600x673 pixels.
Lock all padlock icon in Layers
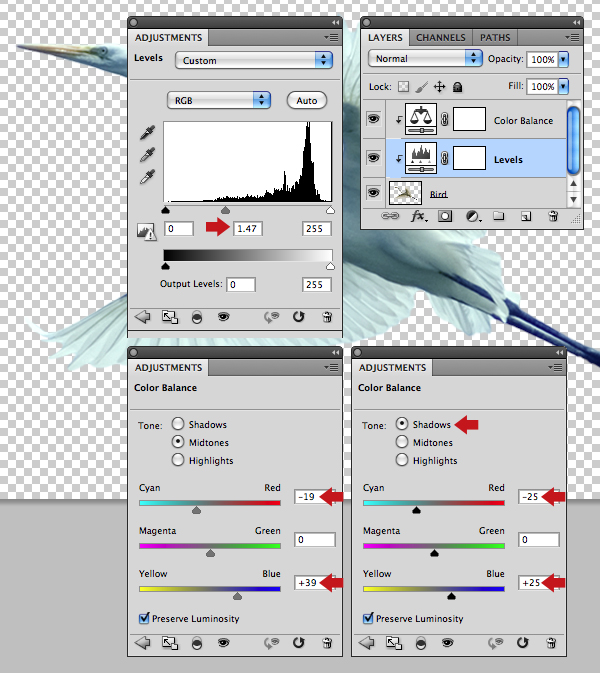pos(458,87)
